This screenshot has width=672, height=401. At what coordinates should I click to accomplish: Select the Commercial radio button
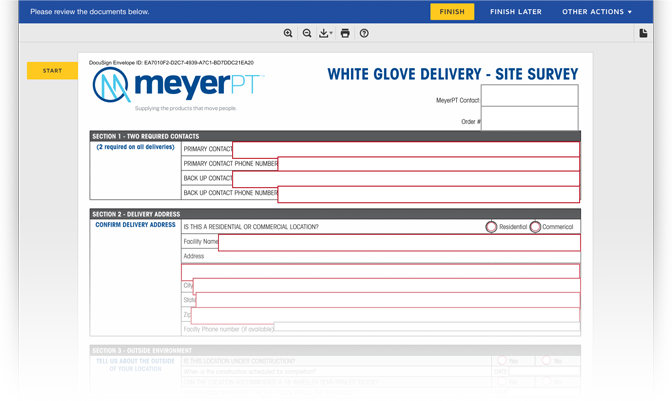coord(535,227)
